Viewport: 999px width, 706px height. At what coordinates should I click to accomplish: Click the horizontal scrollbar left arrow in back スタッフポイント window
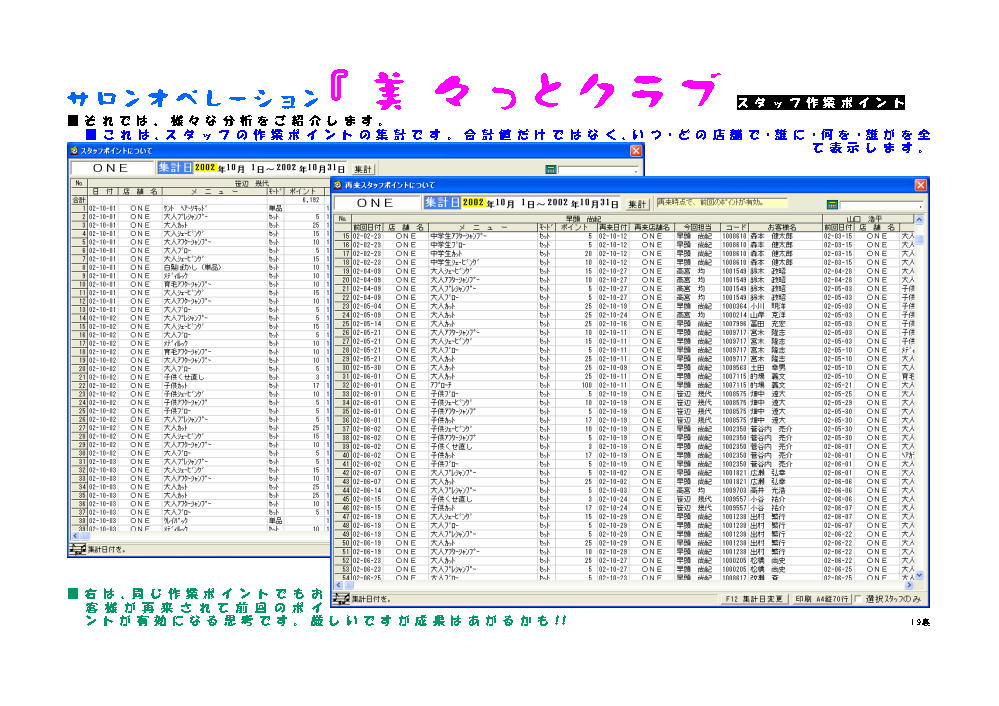click(75, 536)
